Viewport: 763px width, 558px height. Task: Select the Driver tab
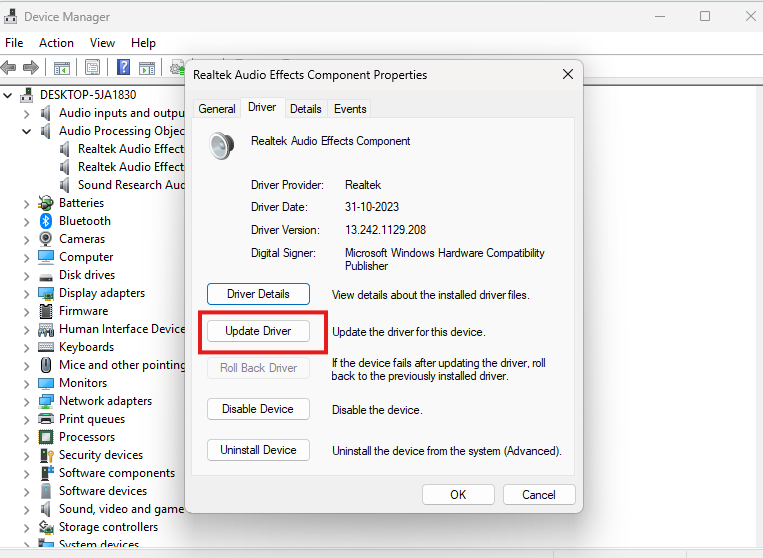coord(262,107)
